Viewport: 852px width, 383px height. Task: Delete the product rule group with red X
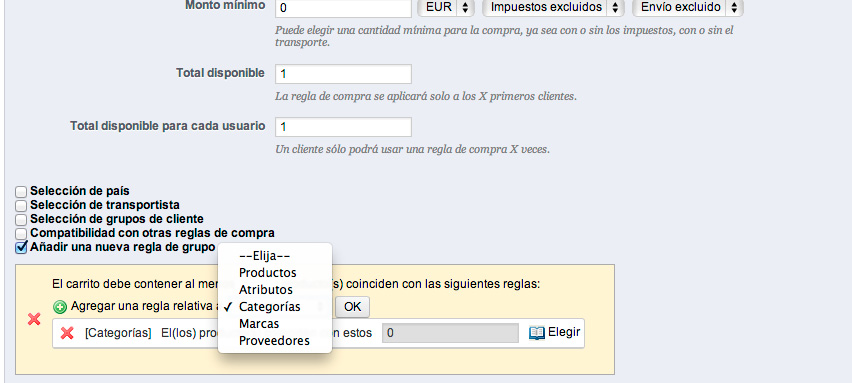click(34, 319)
